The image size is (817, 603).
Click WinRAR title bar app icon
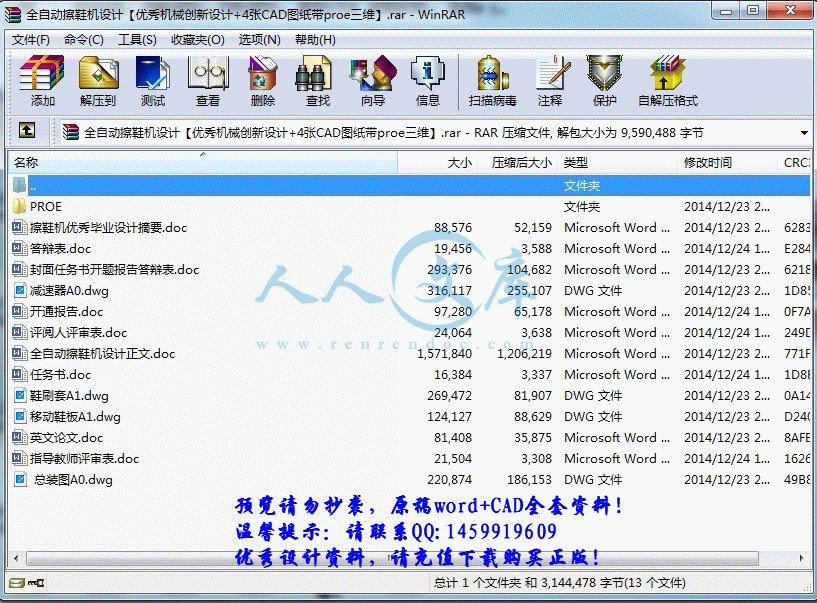coord(13,15)
